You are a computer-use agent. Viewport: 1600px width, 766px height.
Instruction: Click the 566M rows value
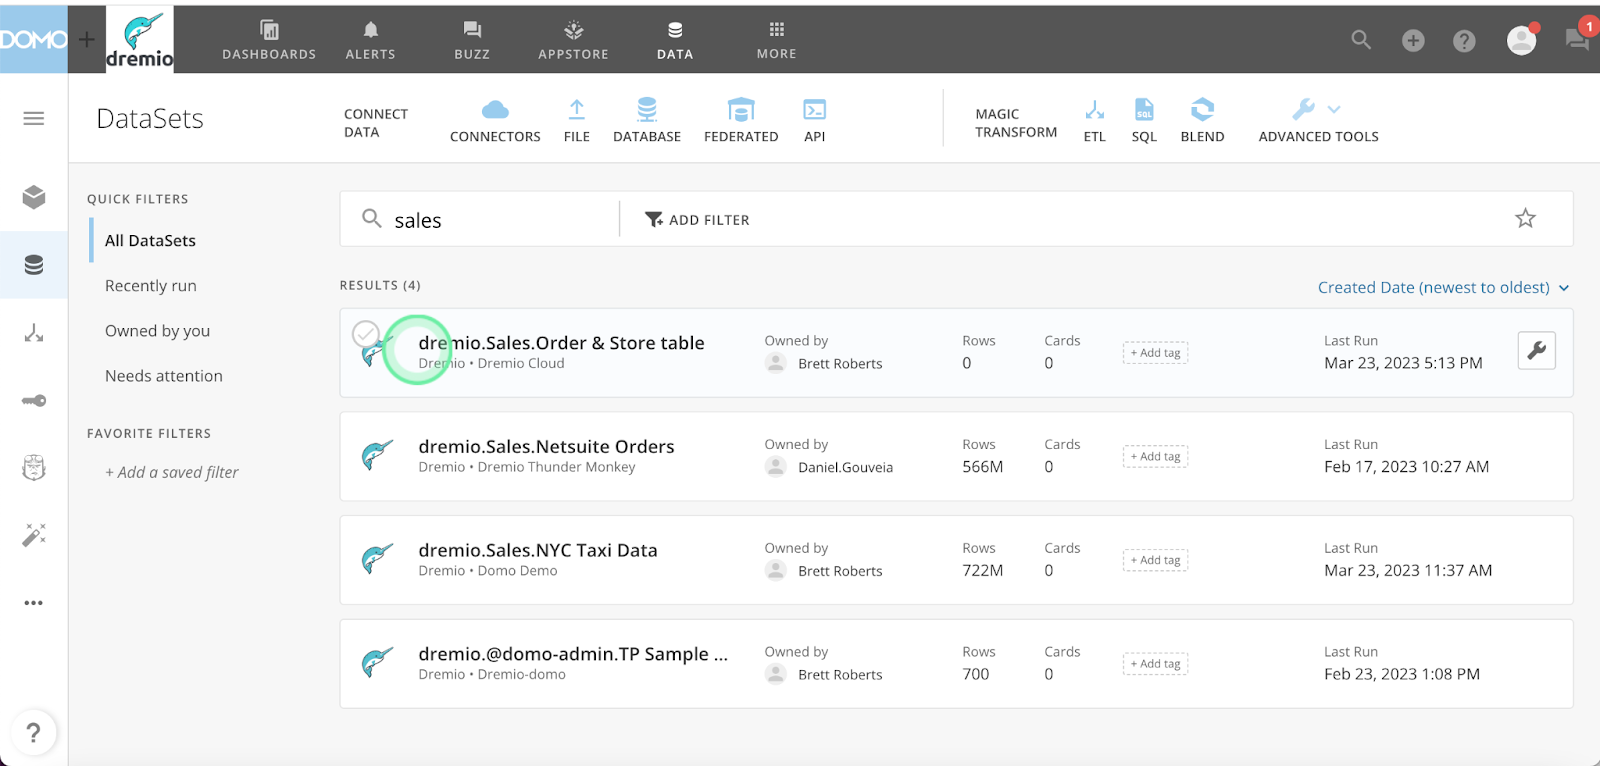tap(982, 467)
